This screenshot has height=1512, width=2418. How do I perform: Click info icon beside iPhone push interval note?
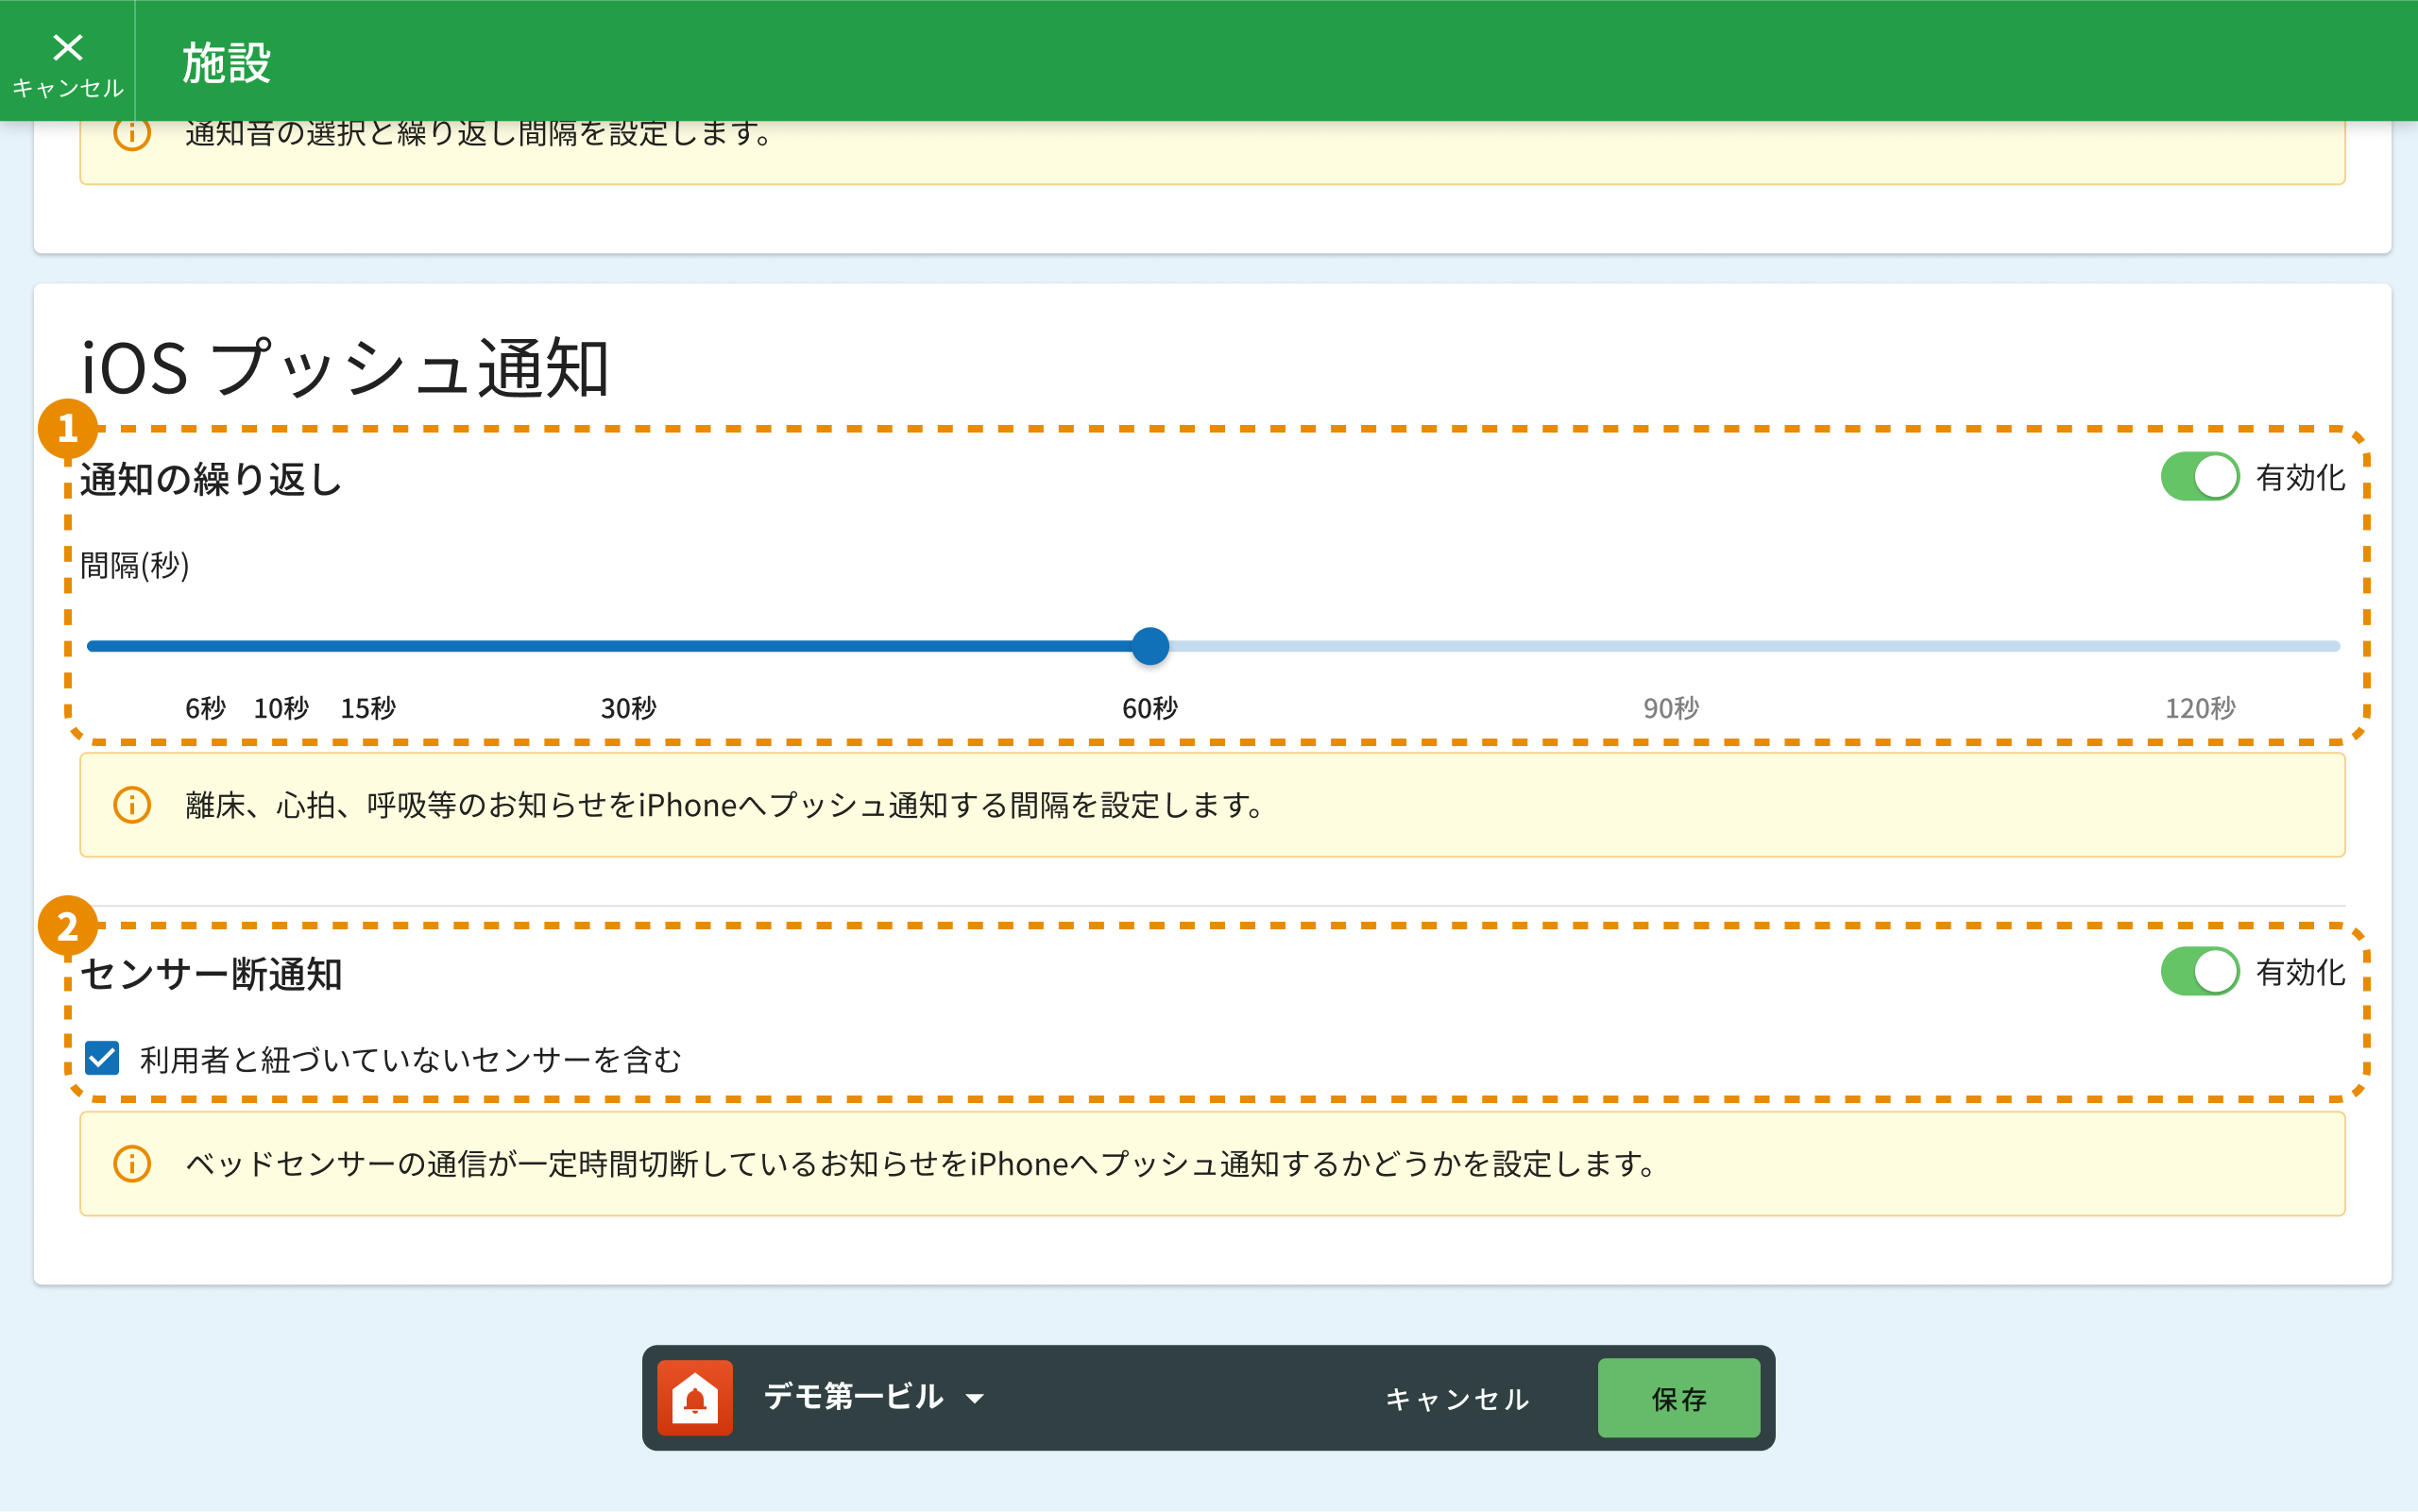point(132,805)
